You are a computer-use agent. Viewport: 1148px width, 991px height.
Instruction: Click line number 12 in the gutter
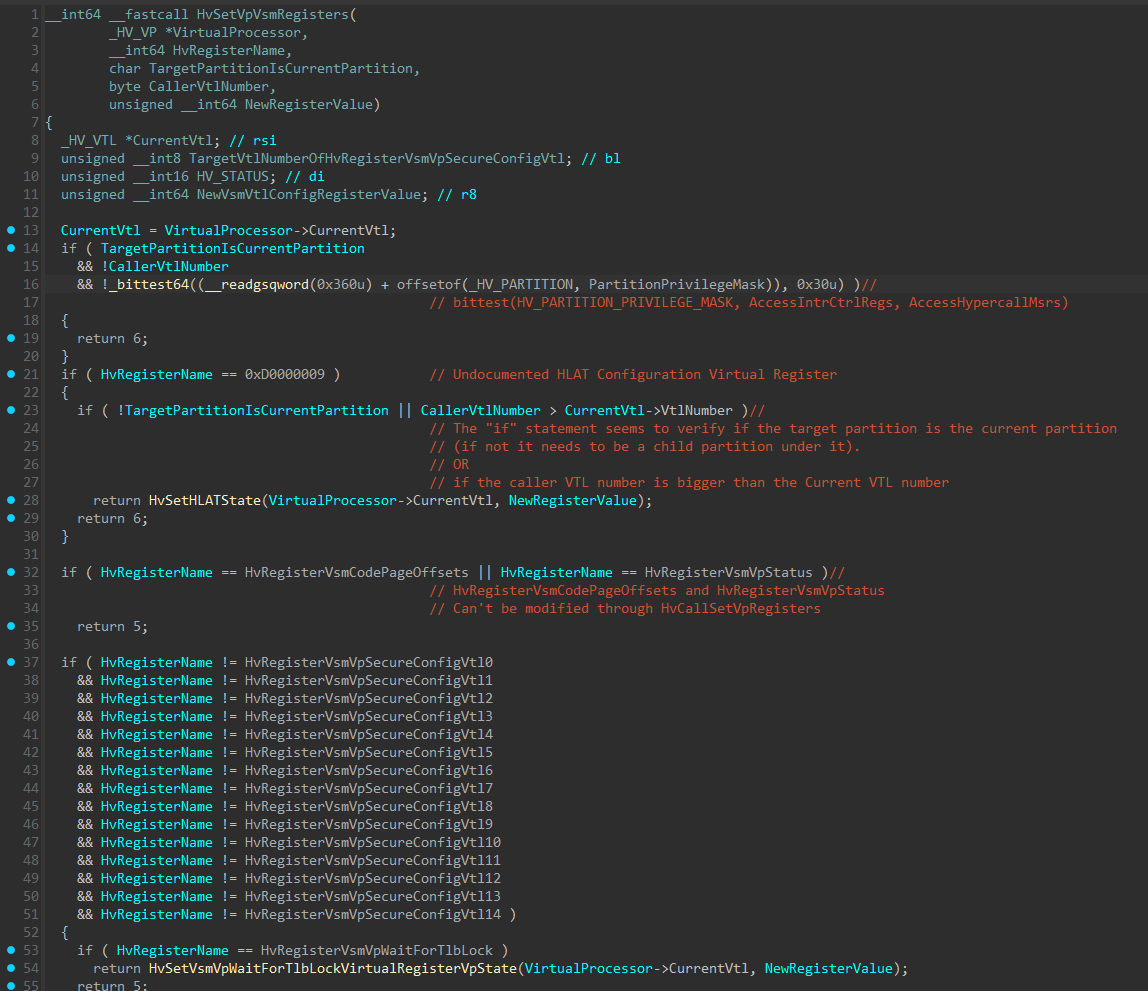[30, 212]
